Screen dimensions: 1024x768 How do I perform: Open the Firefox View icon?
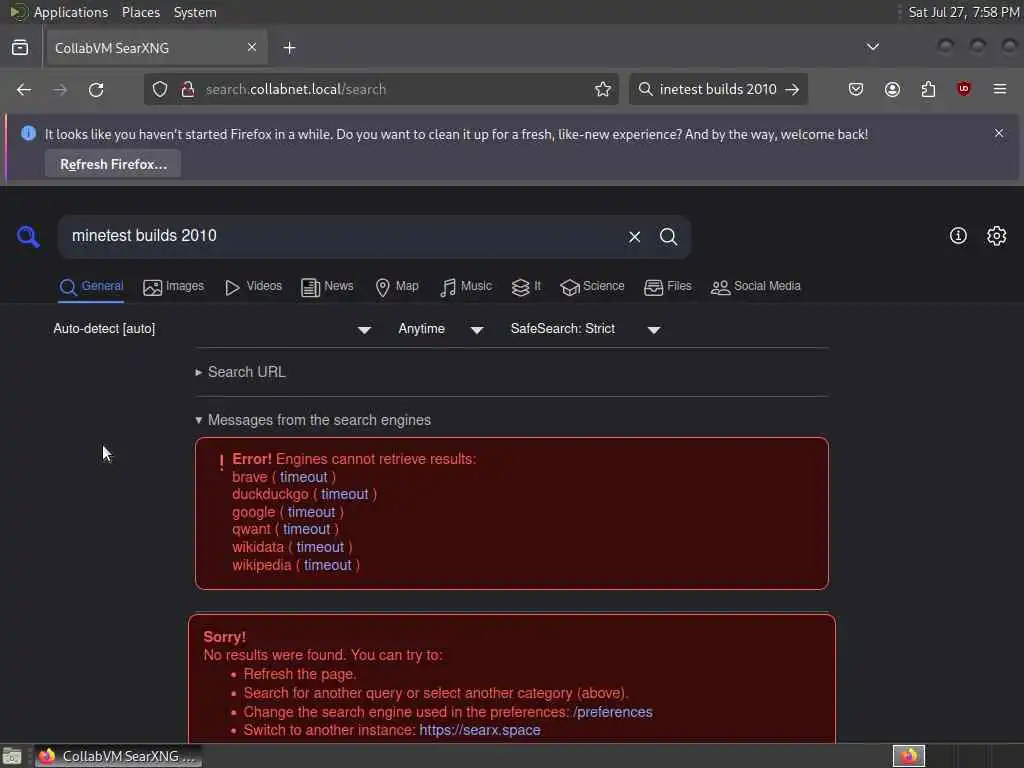20,48
